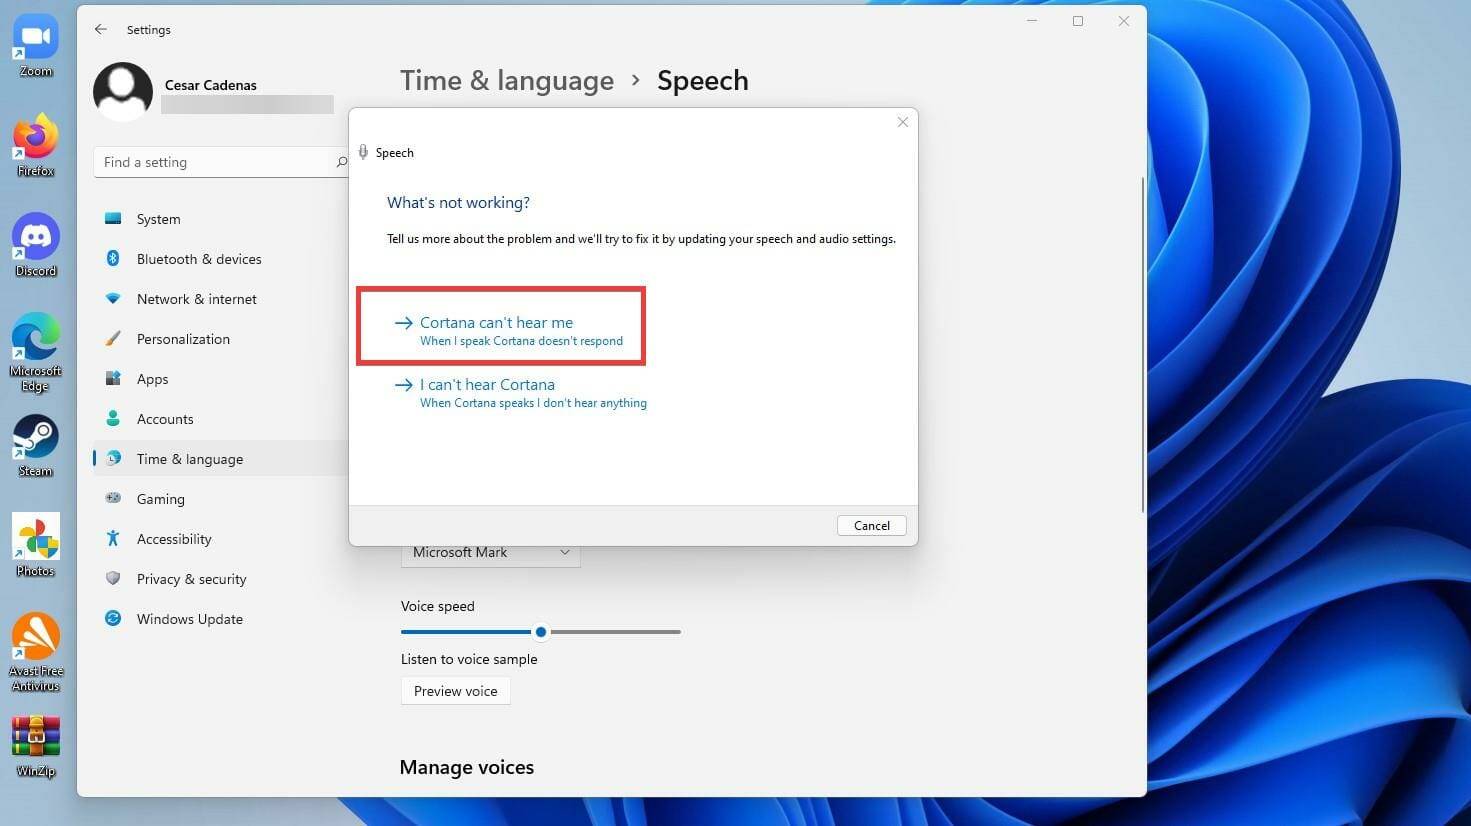Click the back arrow in Settings
Image resolution: width=1471 pixels, height=826 pixels.
click(100, 29)
